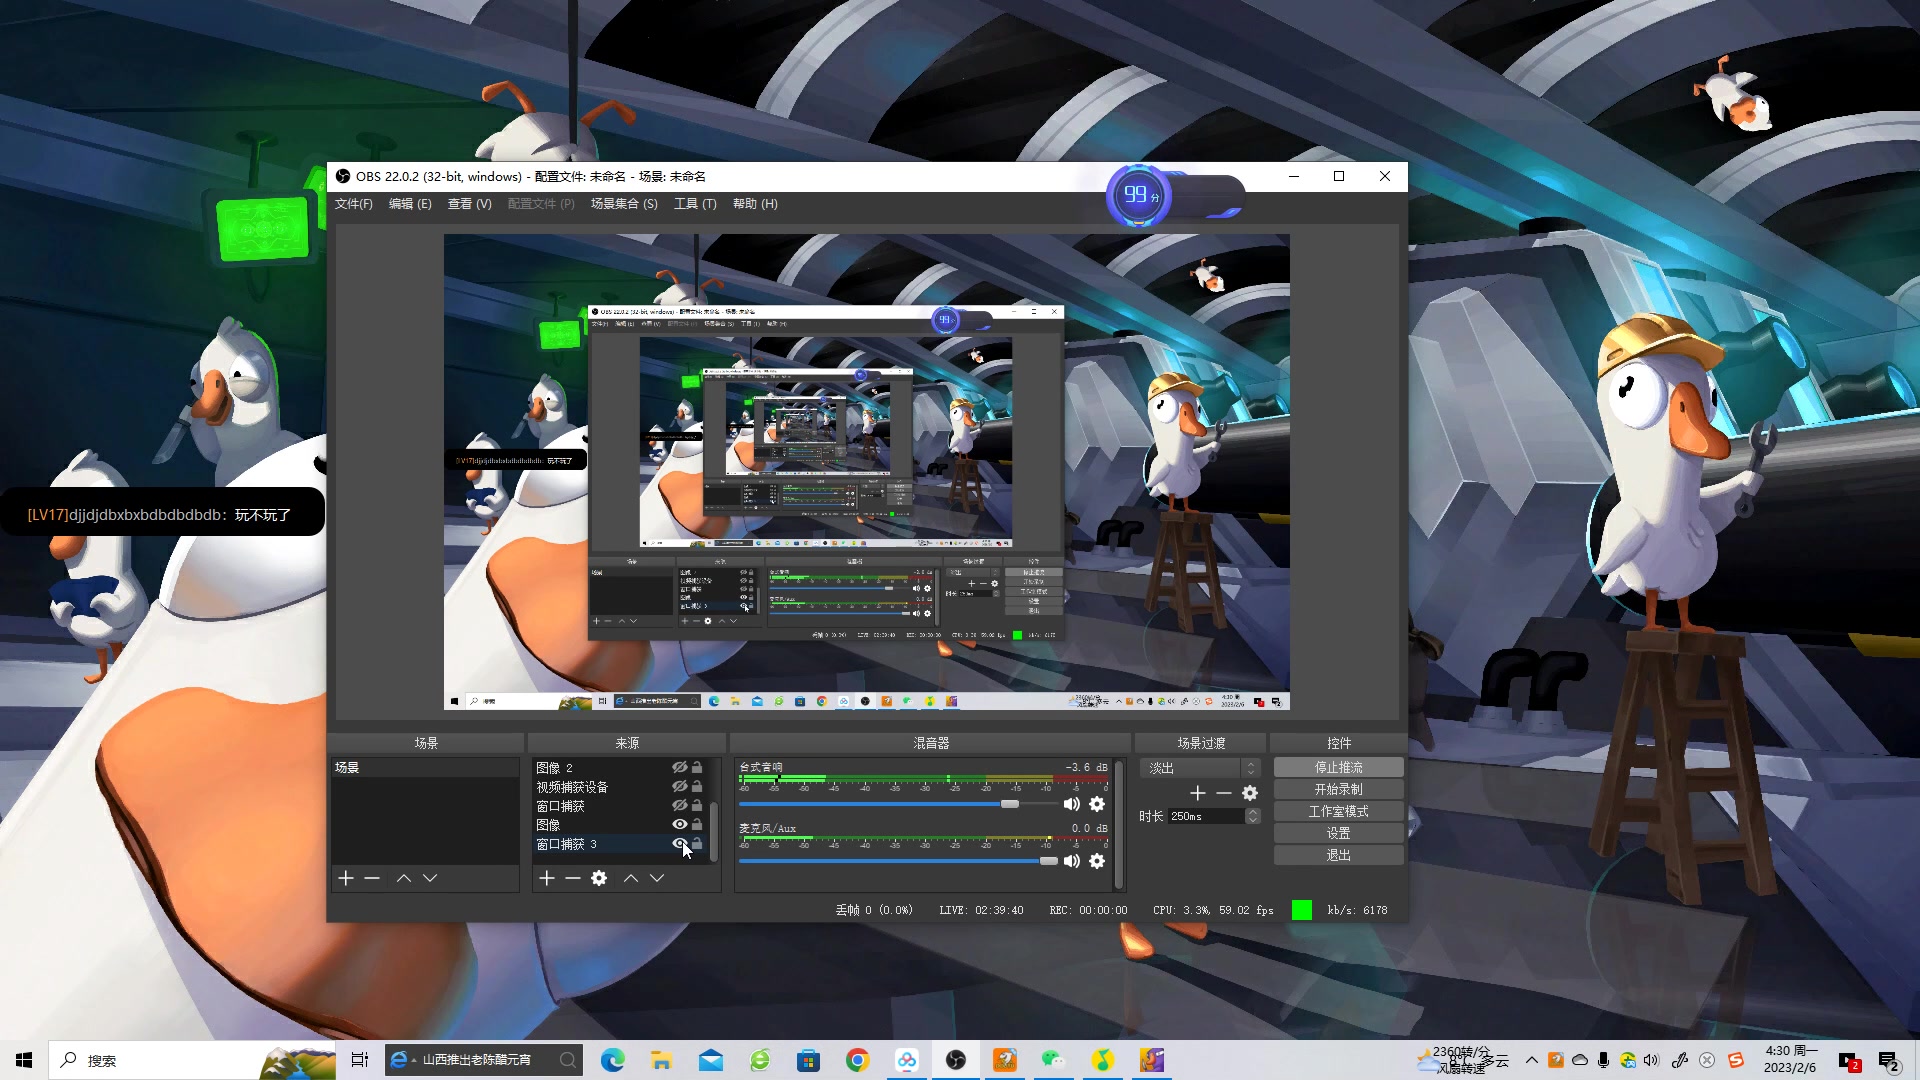
Task: Open 麦克风/Aux mixer settings gear
Action: coord(1097,861)
